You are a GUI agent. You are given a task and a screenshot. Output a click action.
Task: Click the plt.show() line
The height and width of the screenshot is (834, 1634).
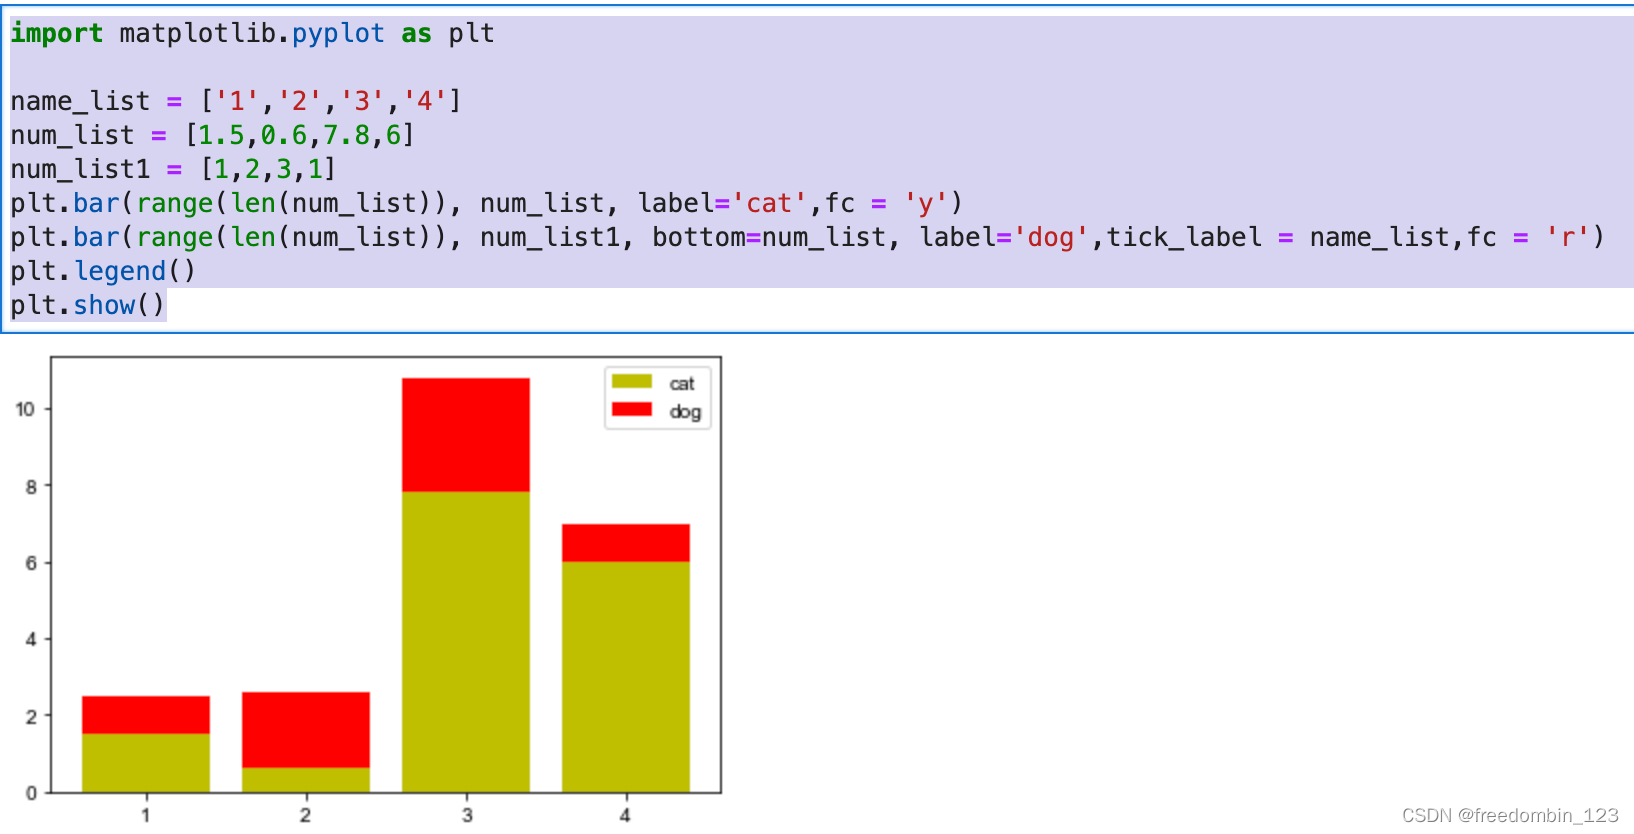pos(88,305)
